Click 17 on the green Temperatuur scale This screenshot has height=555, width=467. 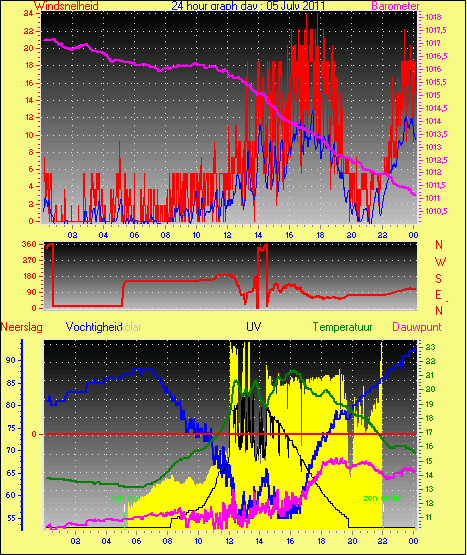(430, 432)
